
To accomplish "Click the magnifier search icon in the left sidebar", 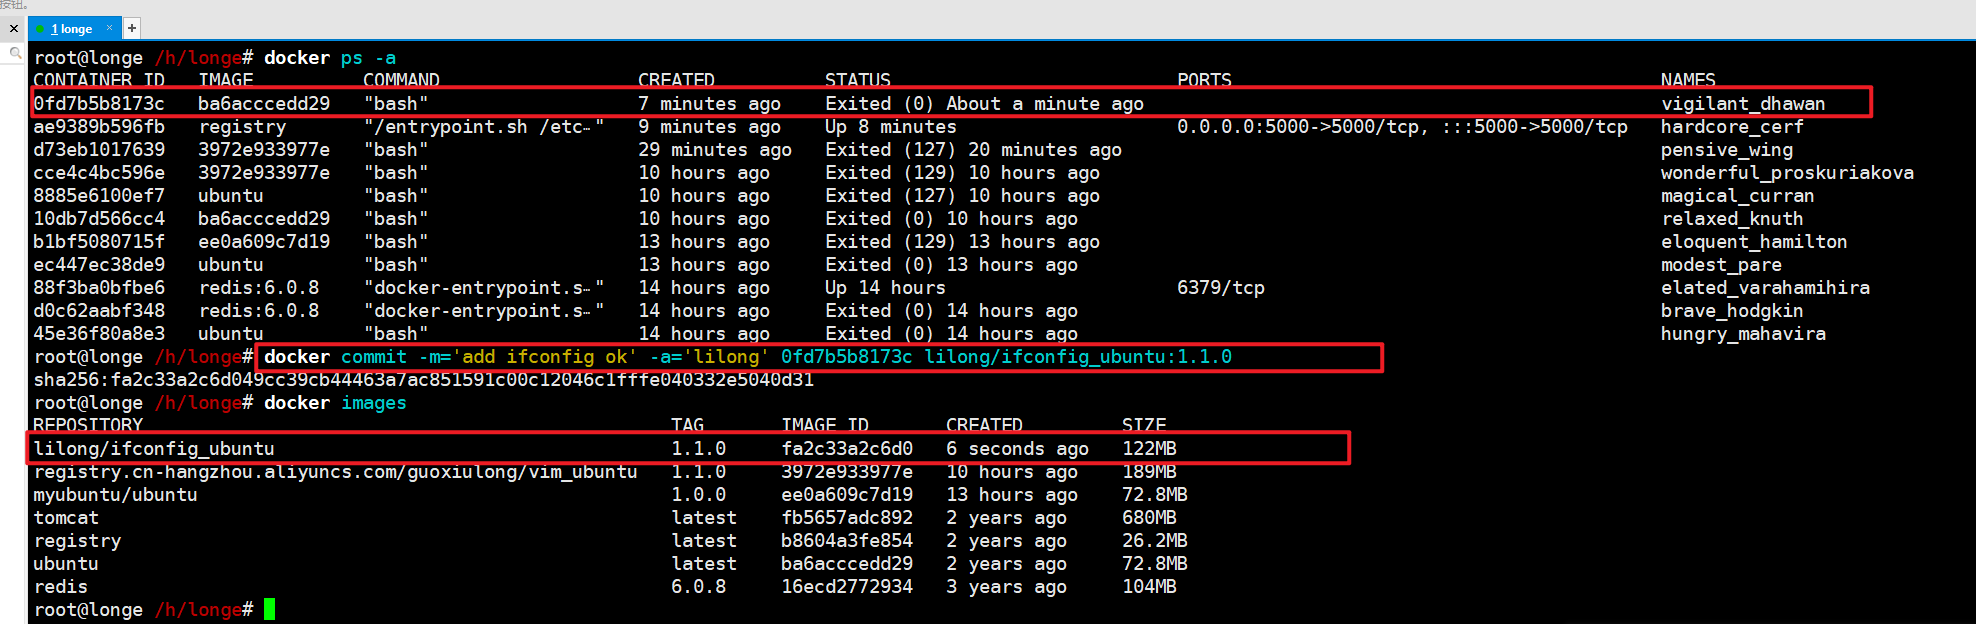I will click(15, 53).
